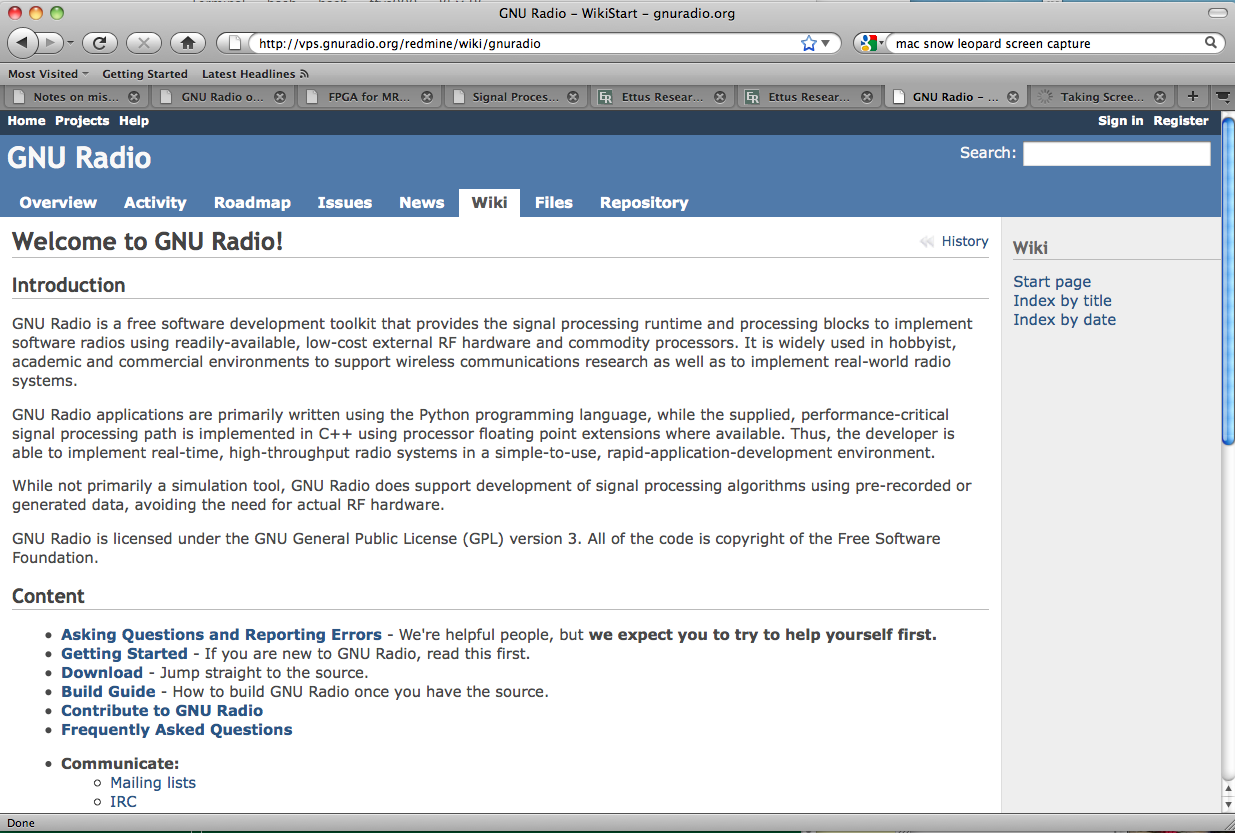The width and height of the screenshot is (1235, 833).
Task: Open the sidebar Index by title link
Action: 1062,301
